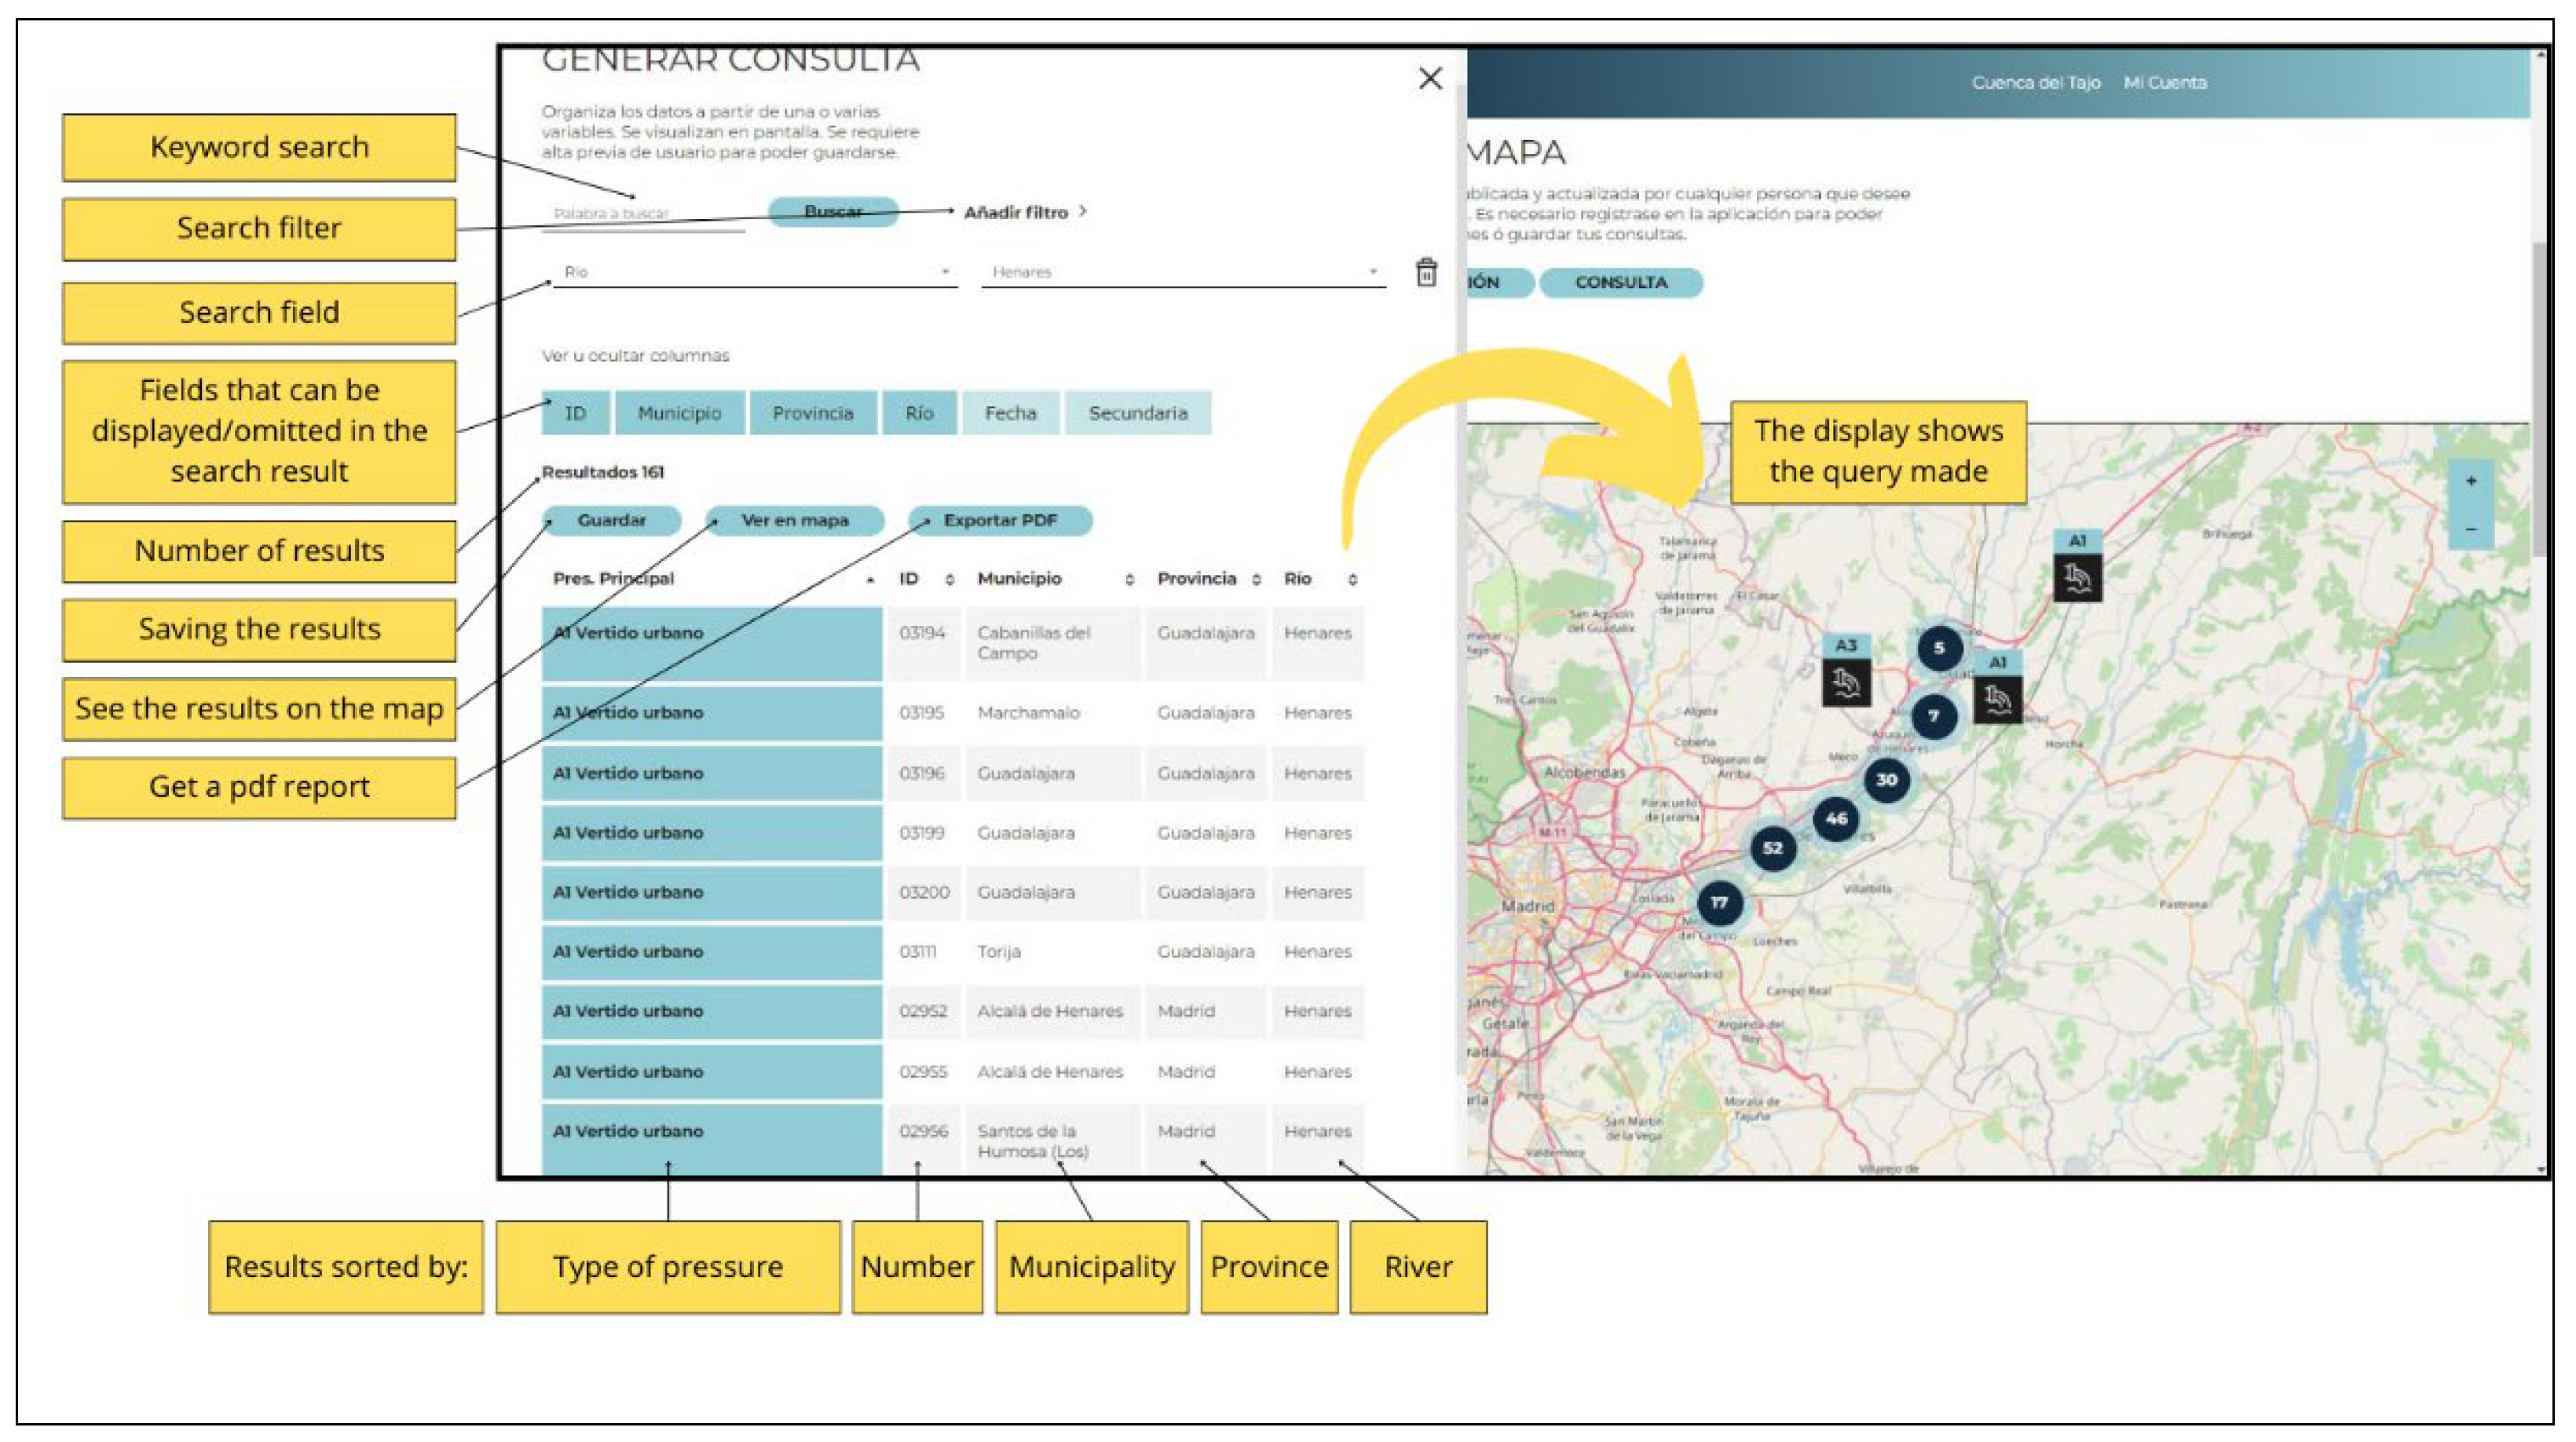Click the Exportar PDF button

pos(1000,520)
